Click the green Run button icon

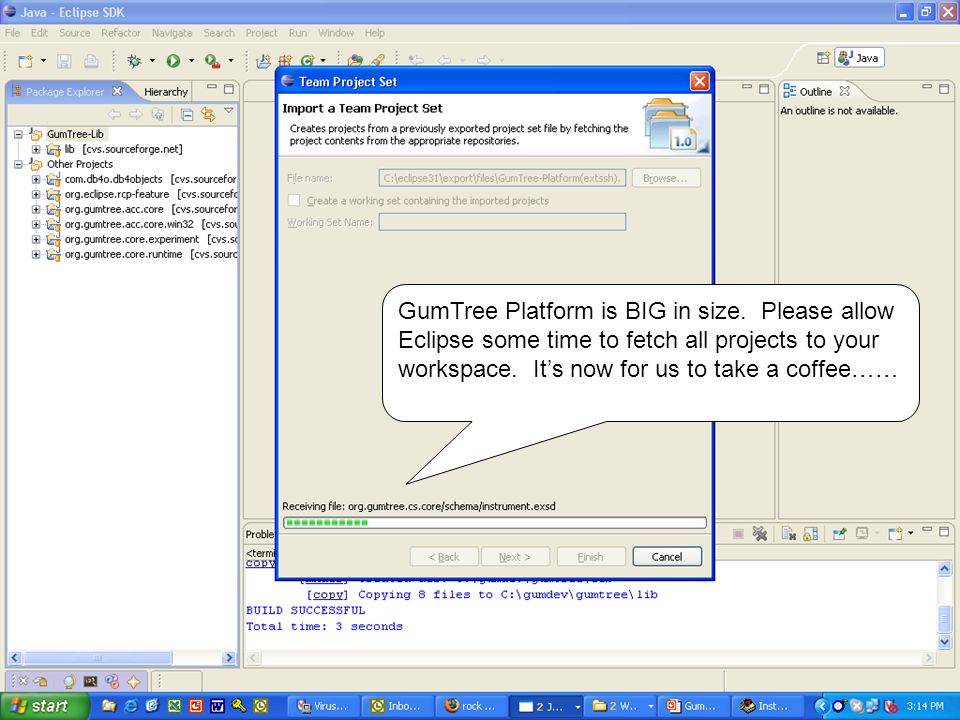coord(173,61)
